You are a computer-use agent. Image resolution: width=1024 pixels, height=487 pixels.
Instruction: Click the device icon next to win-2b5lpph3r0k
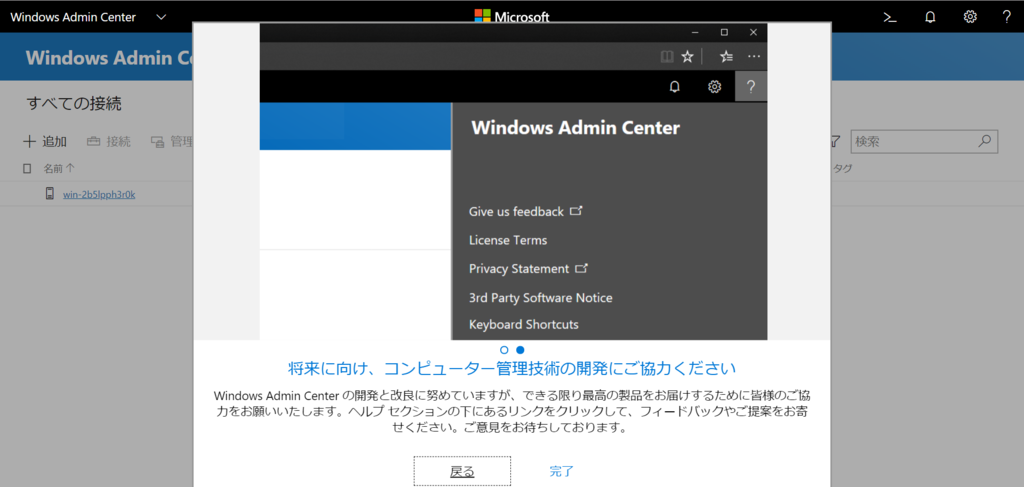tap(50, 193)
